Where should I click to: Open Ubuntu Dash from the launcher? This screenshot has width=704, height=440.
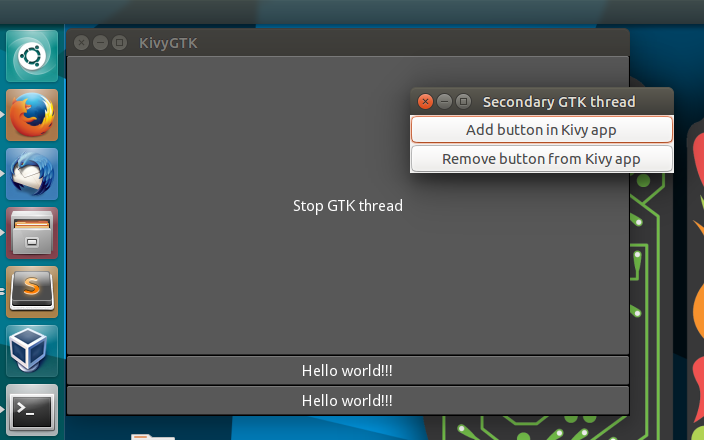[x=32, y=56]
